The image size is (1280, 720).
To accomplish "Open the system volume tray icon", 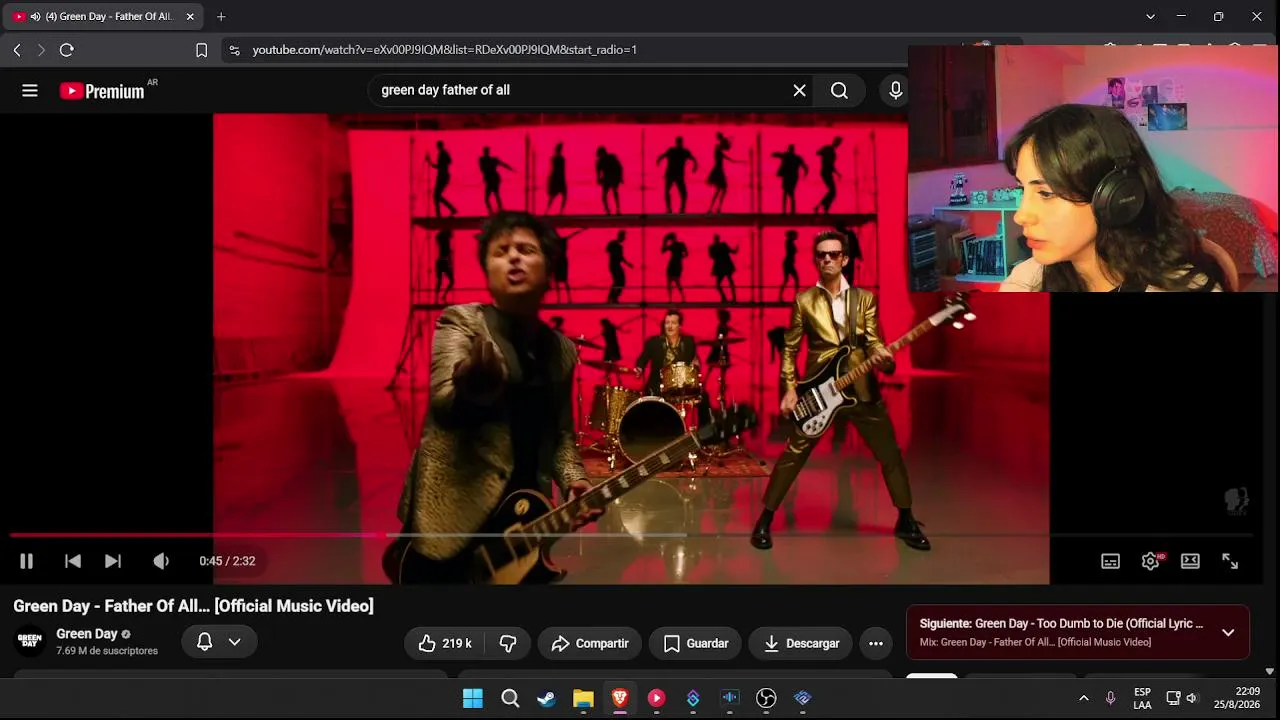I will pos(1191,698).
